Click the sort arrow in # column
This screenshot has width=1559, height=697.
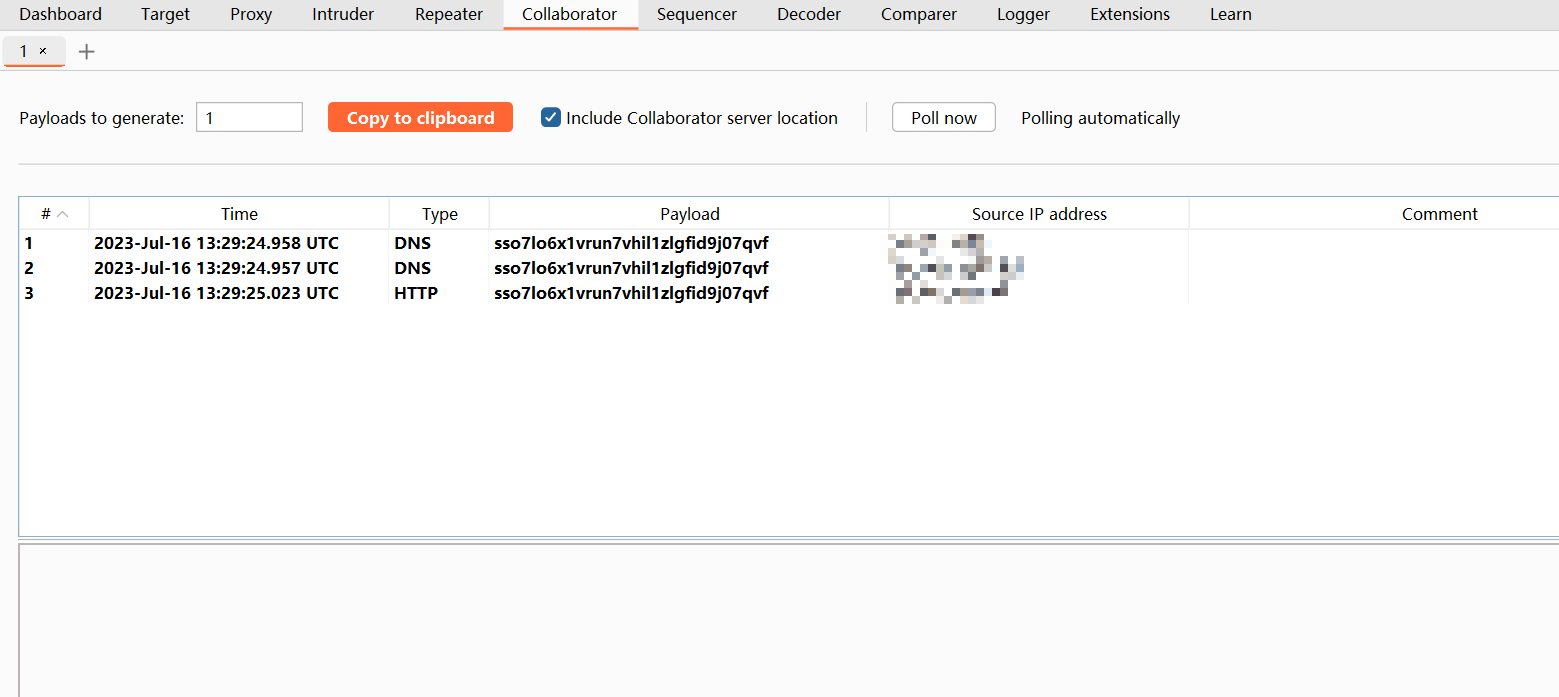63,214
